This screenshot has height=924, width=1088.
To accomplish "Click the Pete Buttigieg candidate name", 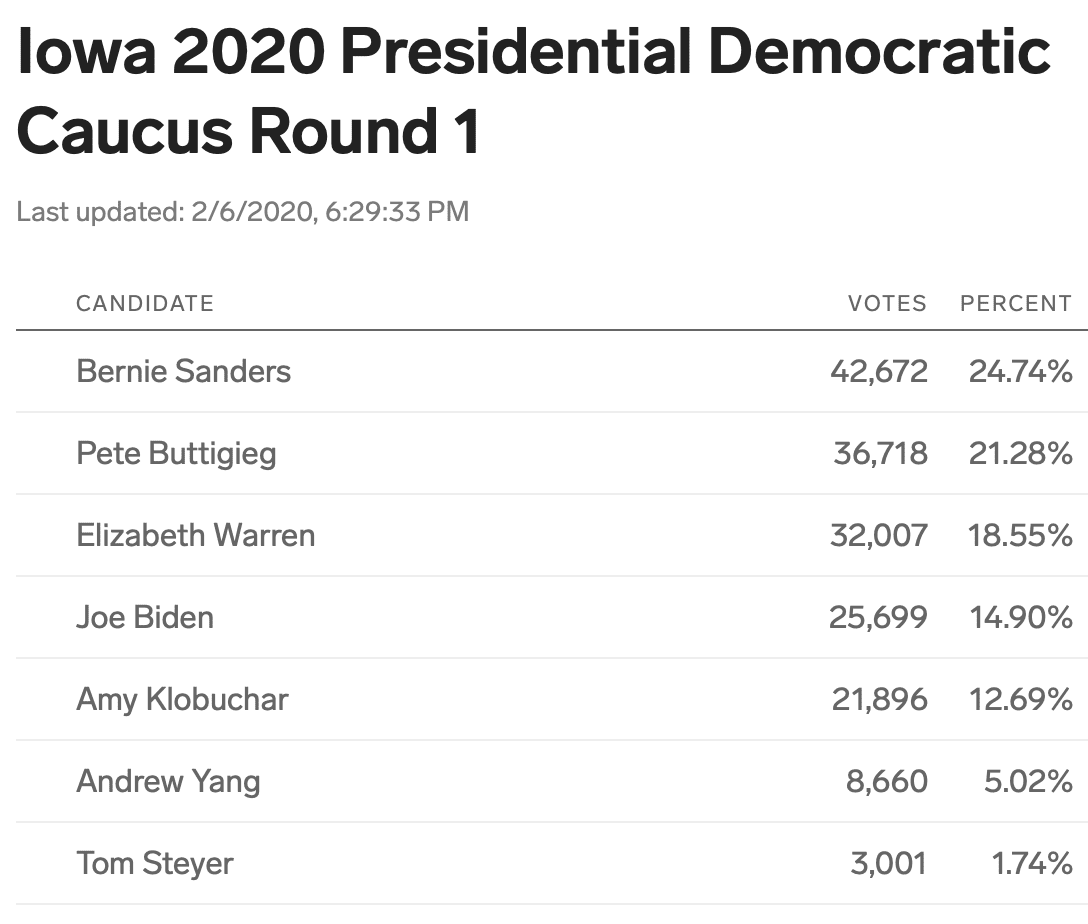I will 176,454.
